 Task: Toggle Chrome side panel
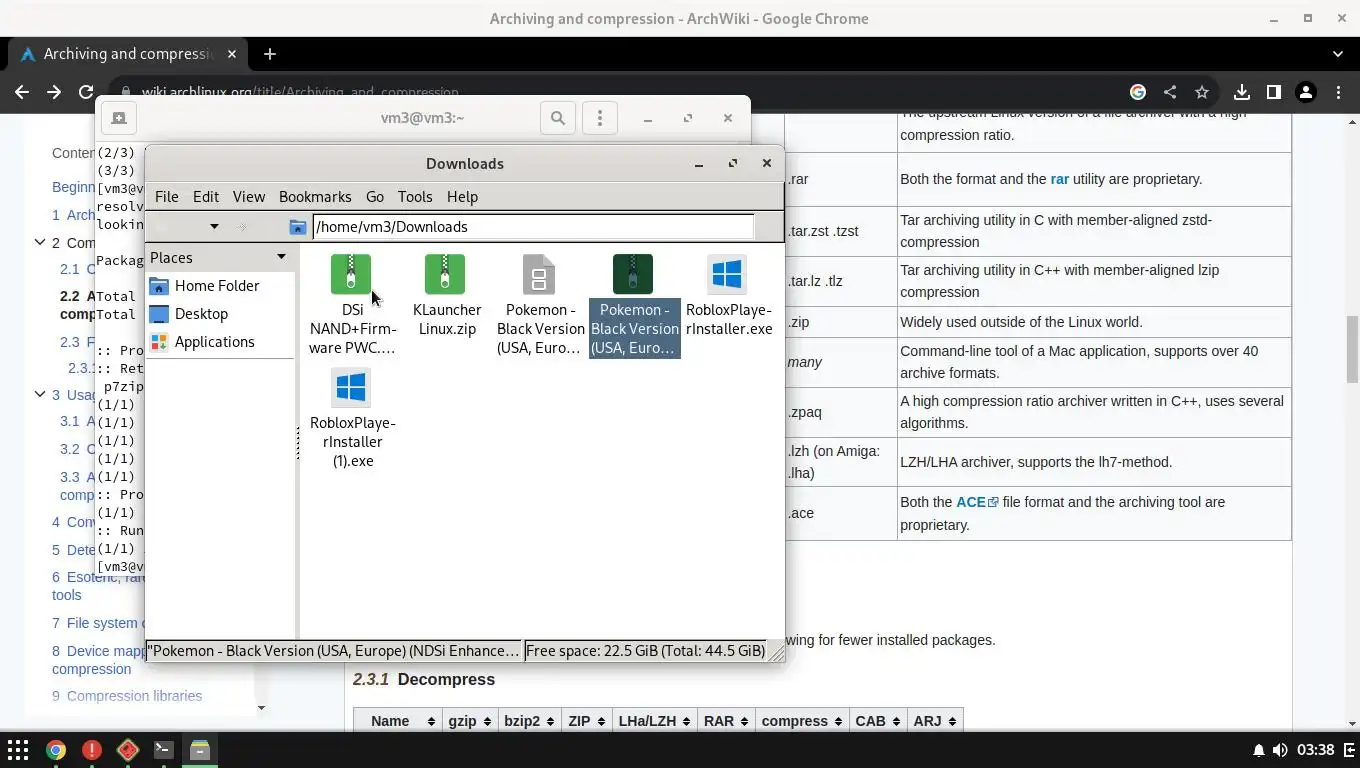tap(1273, 92)
